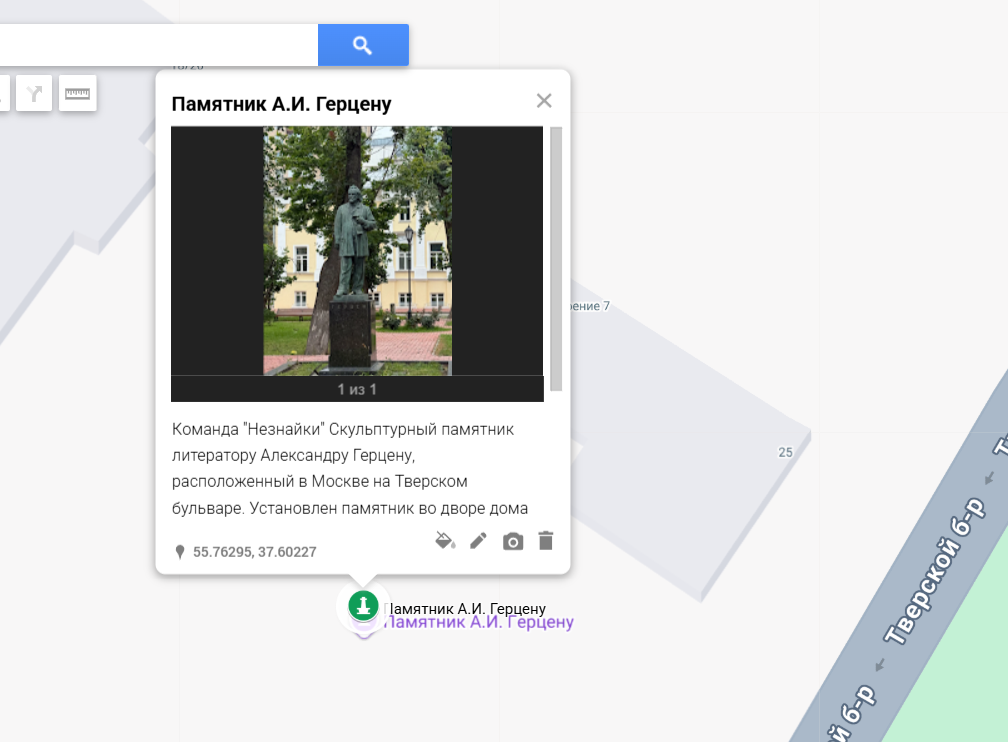The width and height of the screenshot is (1008, 742).
Task: Delete the feature with the trash icon
Action: [545, 541]
